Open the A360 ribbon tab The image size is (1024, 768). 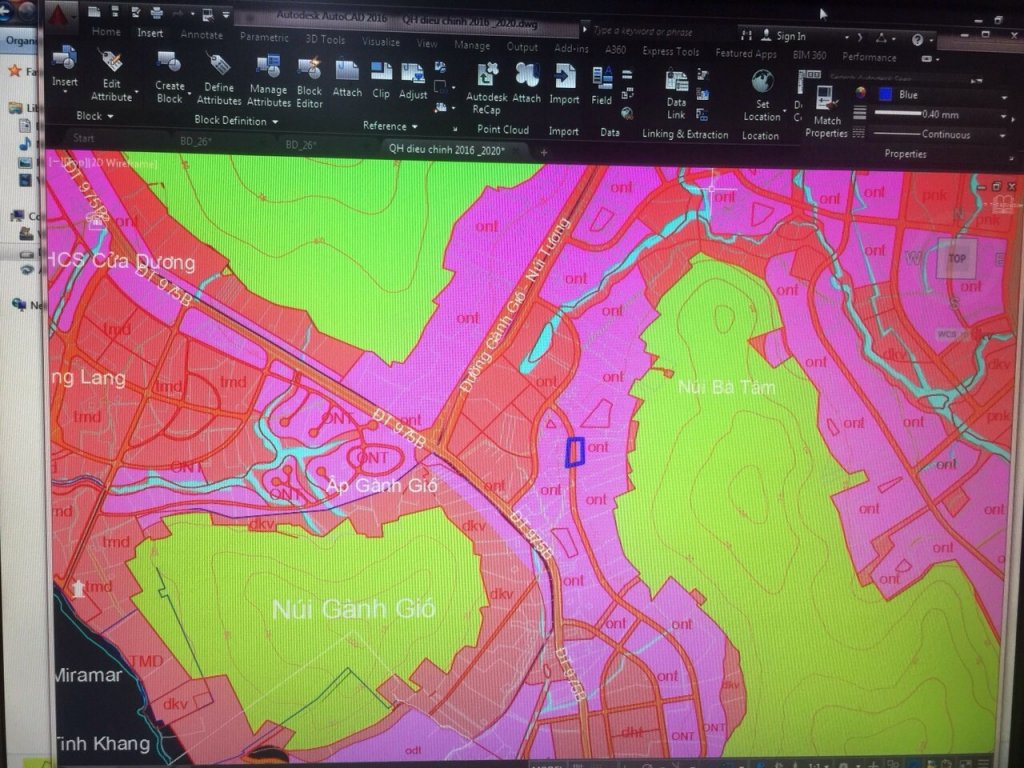coord(615,50)
